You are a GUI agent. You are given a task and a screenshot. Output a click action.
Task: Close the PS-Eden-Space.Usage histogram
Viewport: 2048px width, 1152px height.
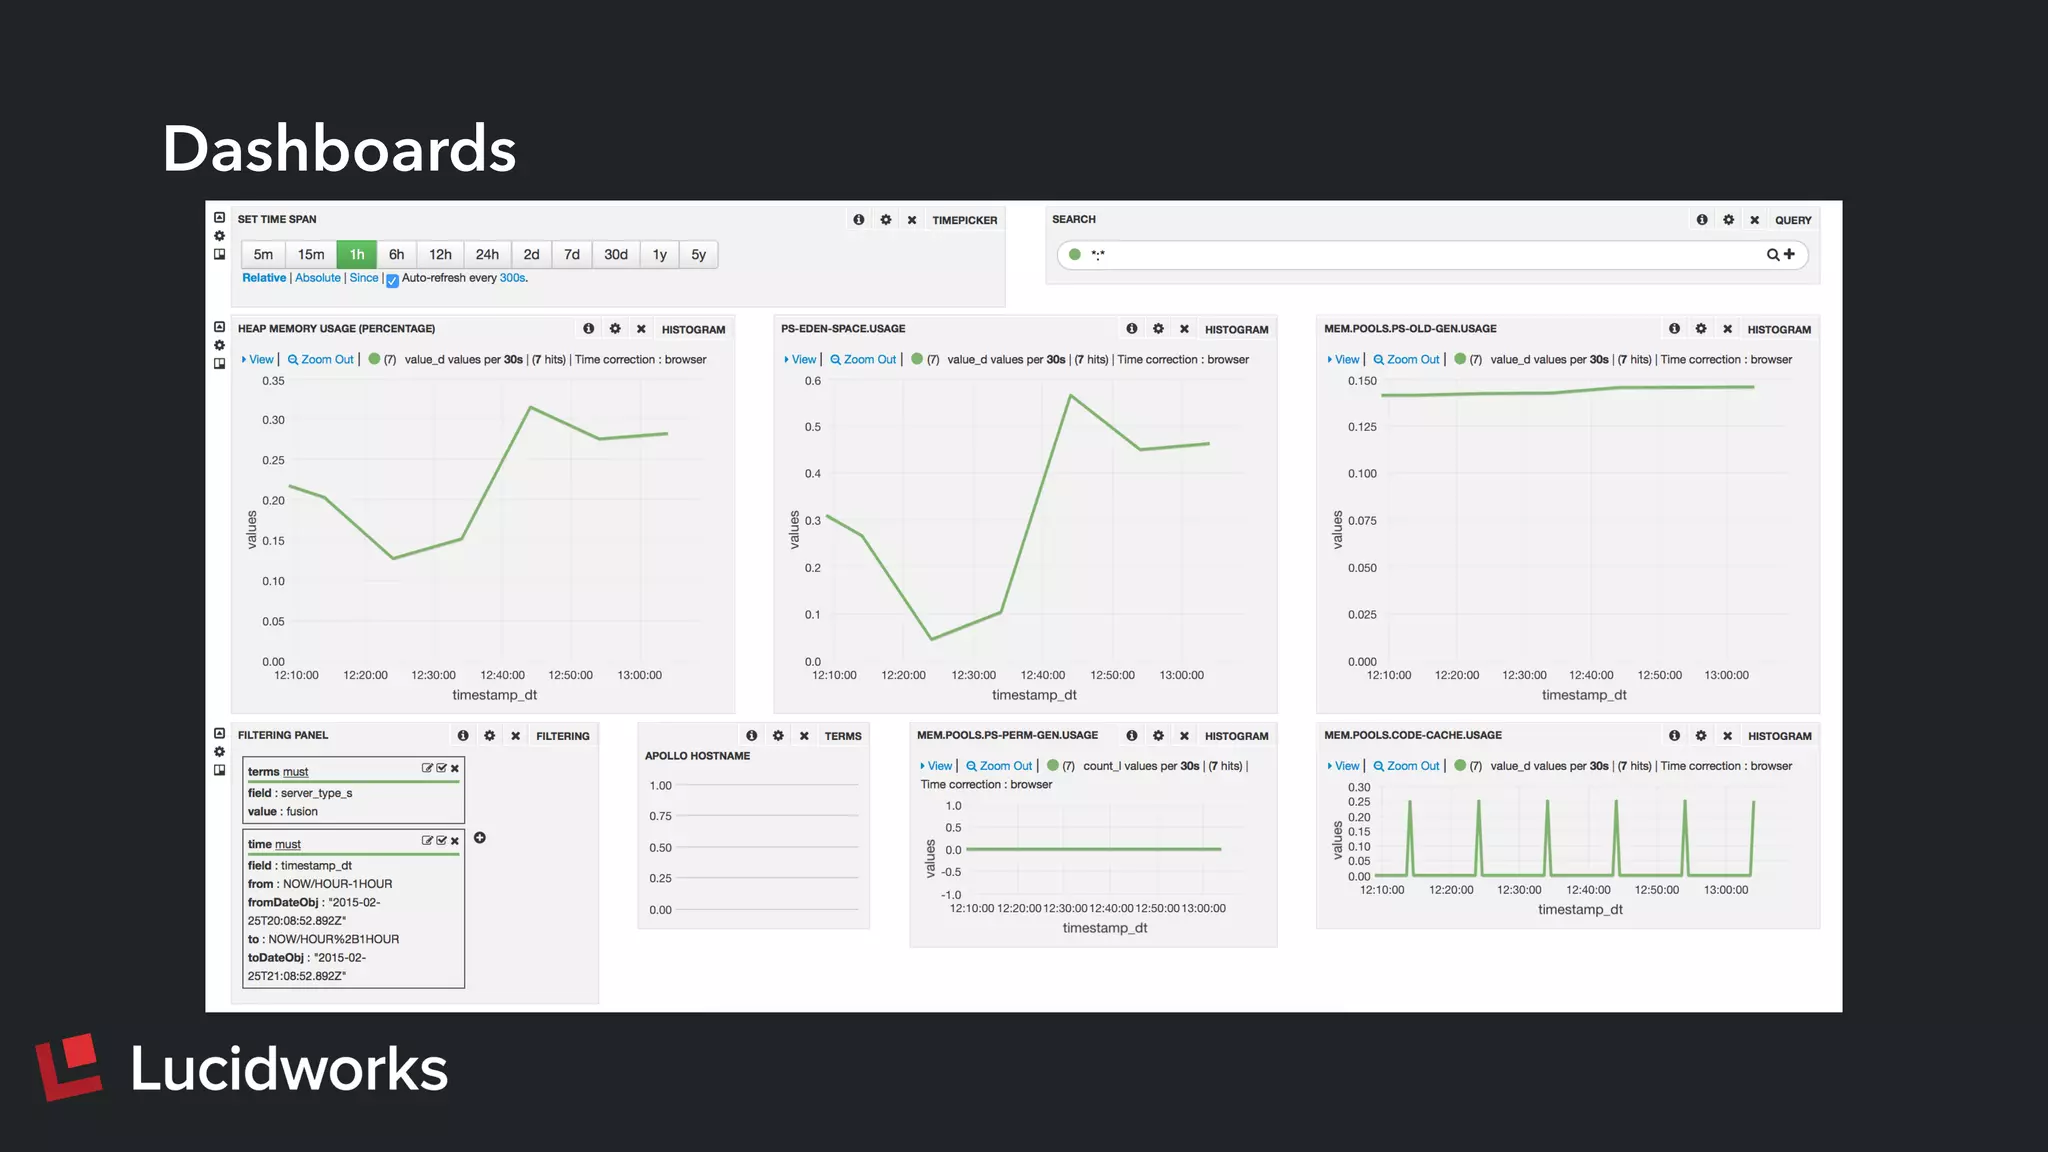point(1184,329)
